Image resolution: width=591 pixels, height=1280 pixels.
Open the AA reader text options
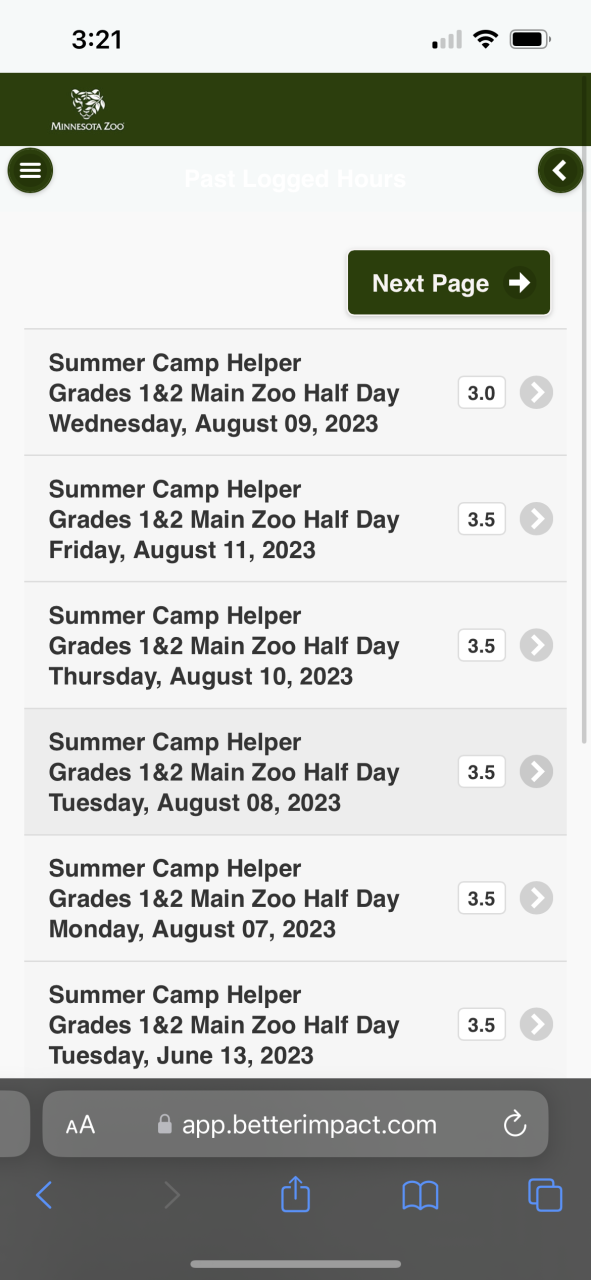[x=80, y=1125]
